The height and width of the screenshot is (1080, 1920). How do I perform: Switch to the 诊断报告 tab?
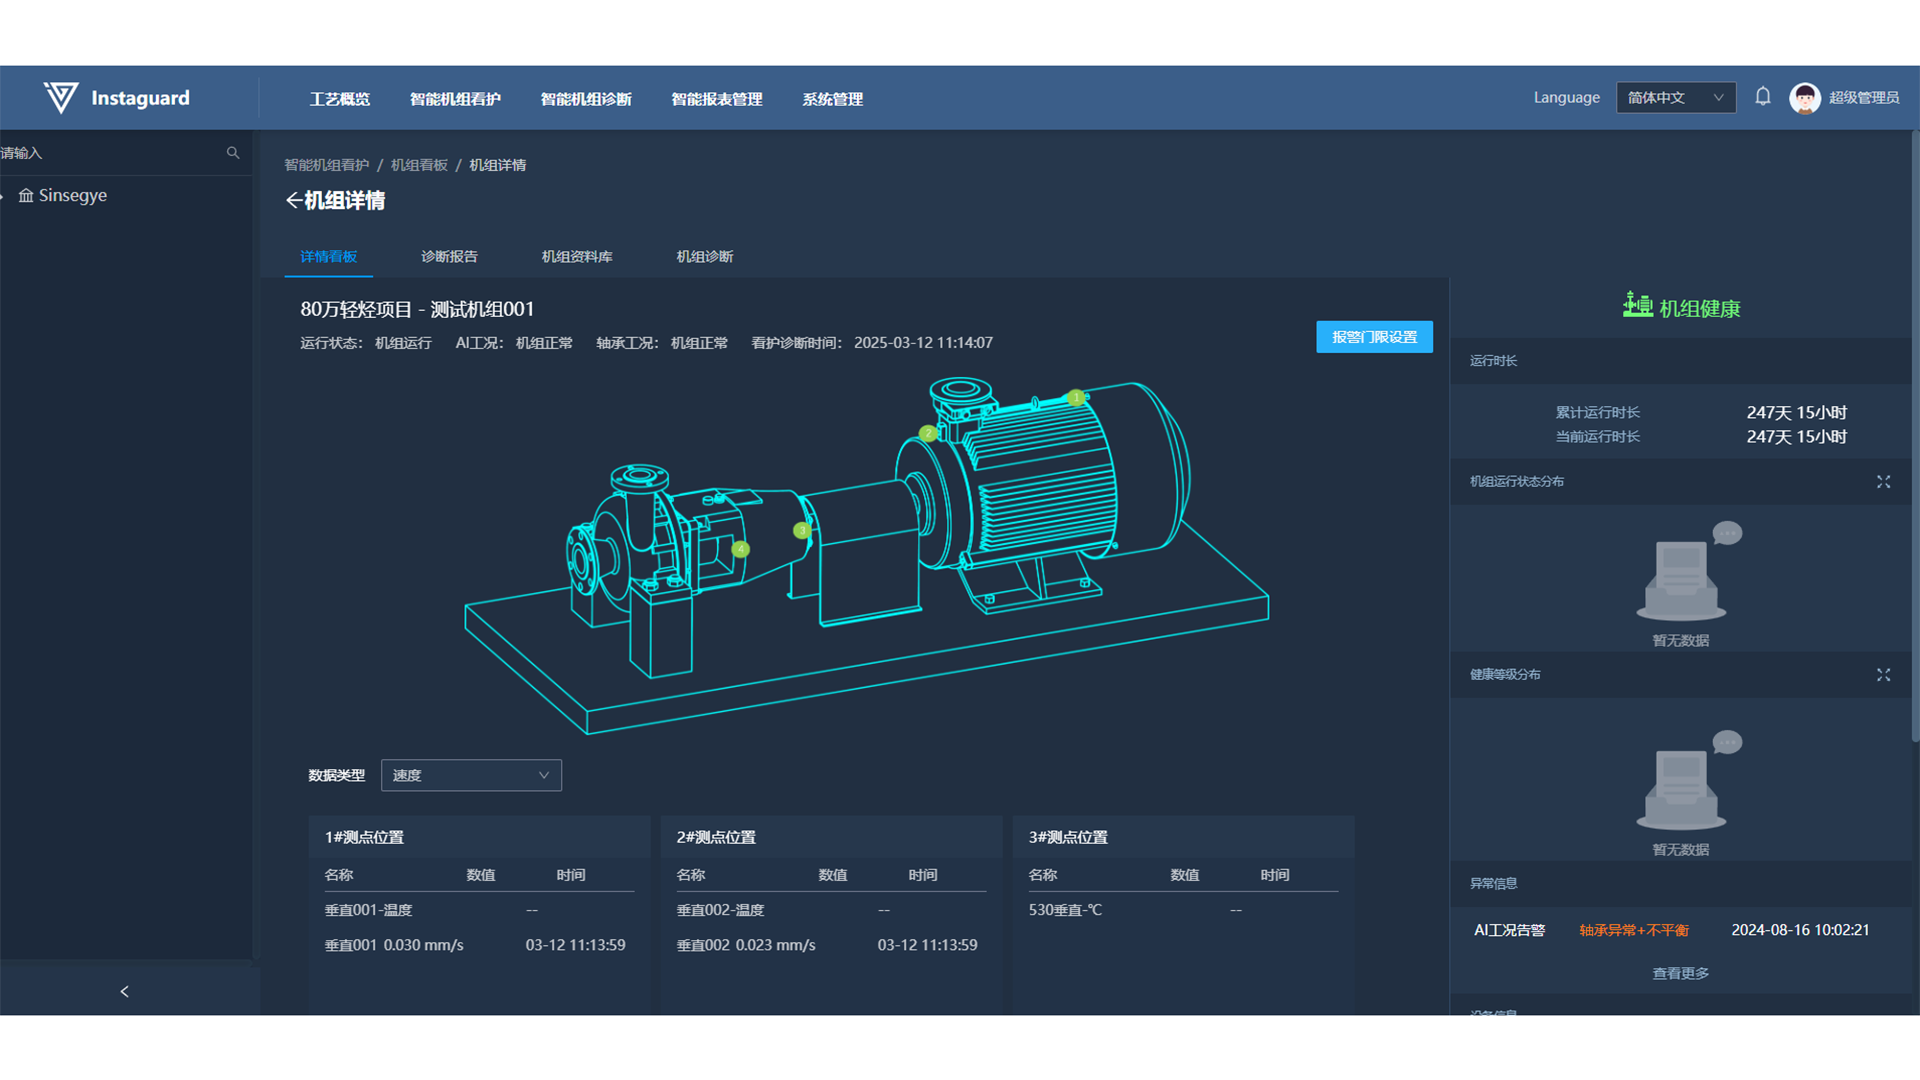tap(450, 257)
